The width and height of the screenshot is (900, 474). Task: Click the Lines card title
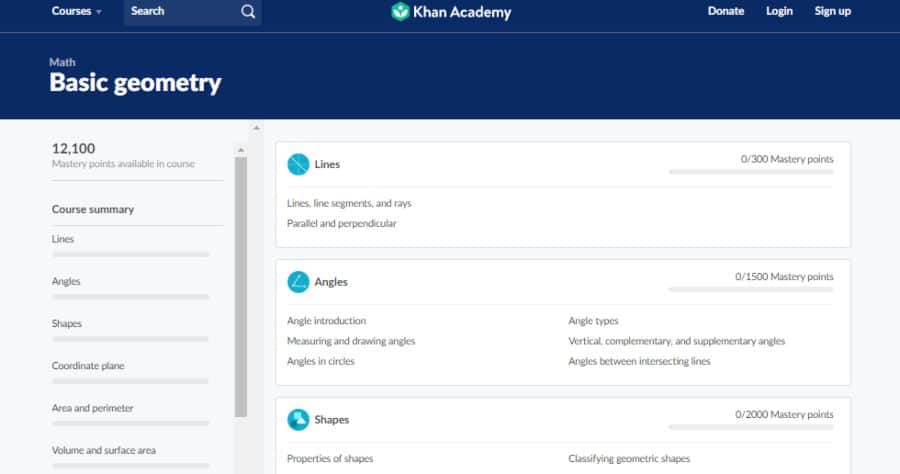pyautogui.click(x=327, y=164)
